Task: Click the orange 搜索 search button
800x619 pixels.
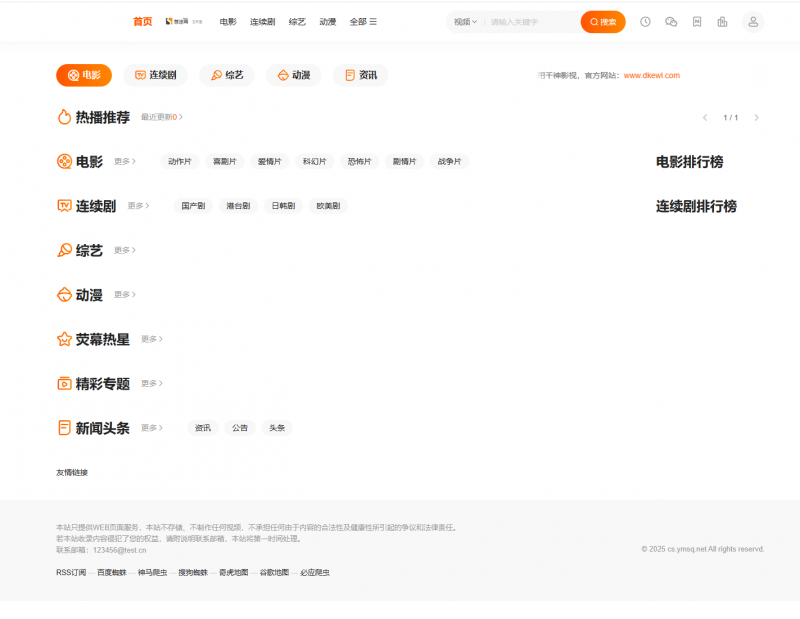Action: [x=603, y=21]
